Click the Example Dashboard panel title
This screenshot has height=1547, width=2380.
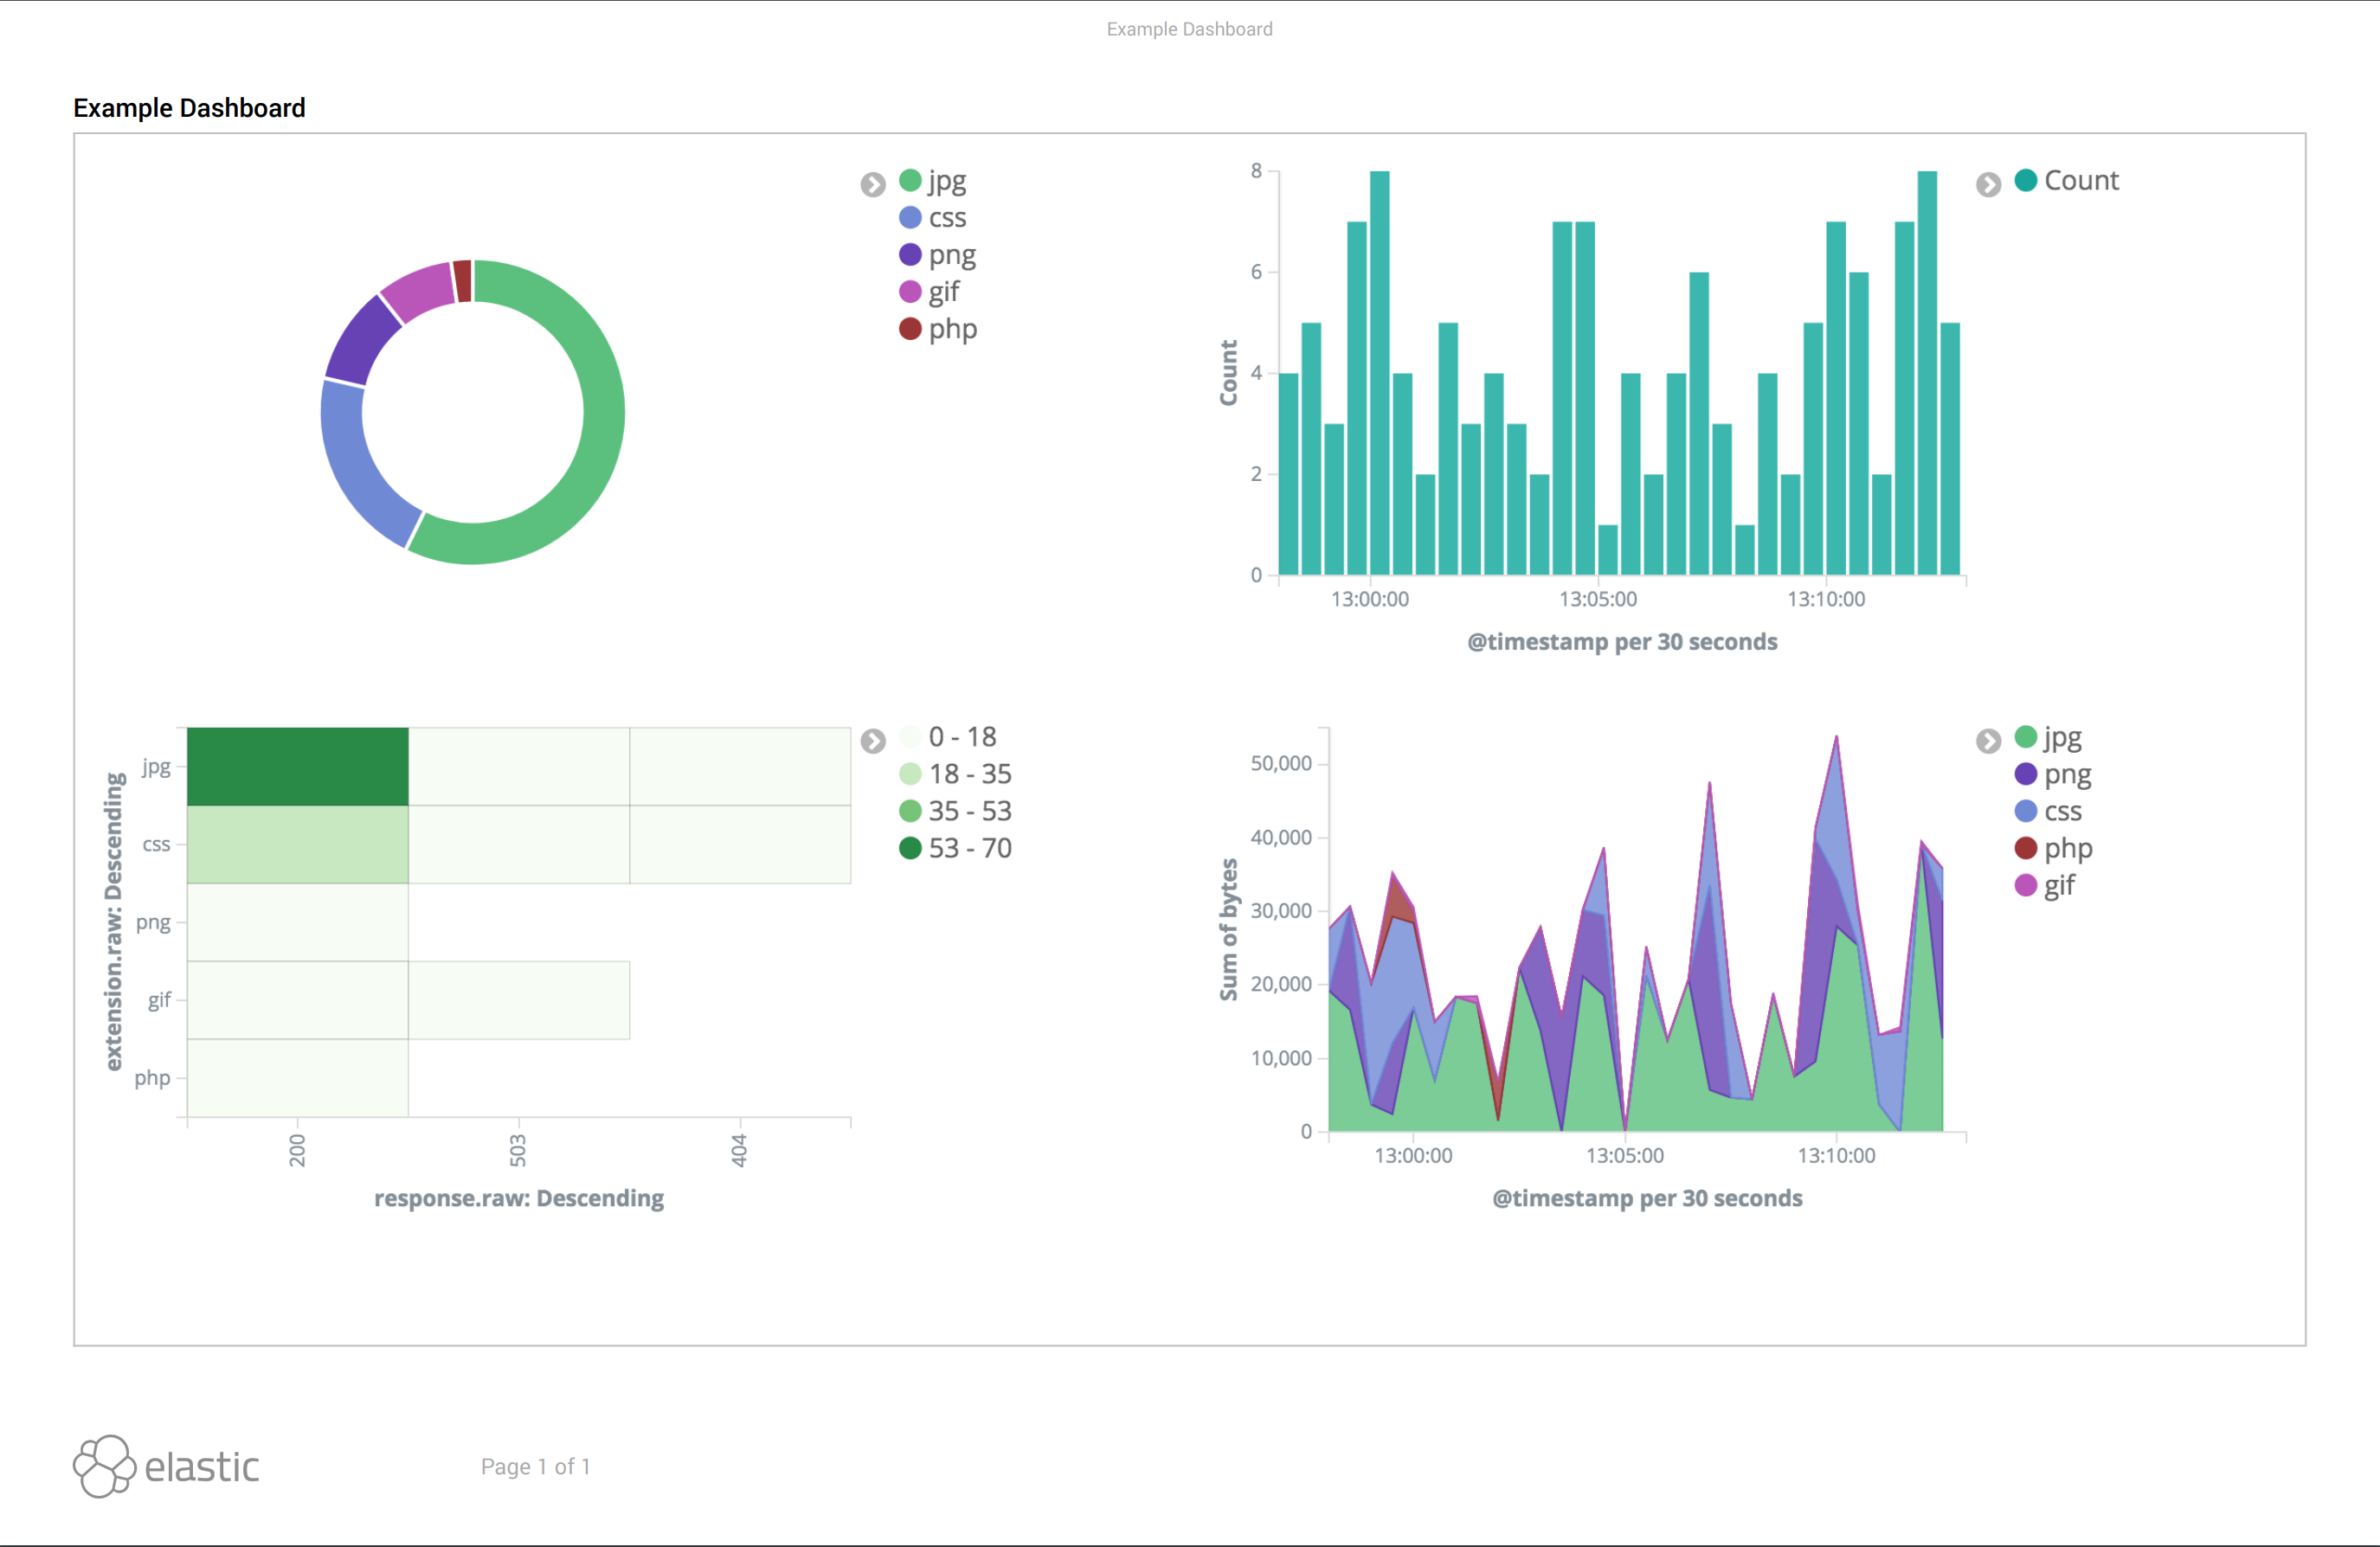[189, 108]
